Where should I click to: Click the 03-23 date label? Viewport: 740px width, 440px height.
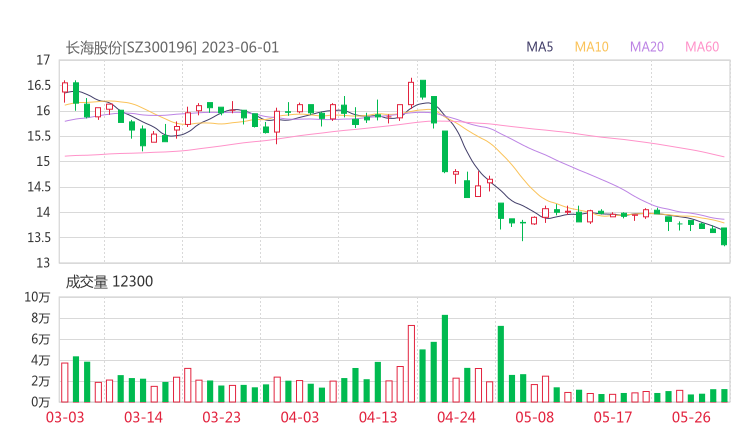(x=221, y=417)
